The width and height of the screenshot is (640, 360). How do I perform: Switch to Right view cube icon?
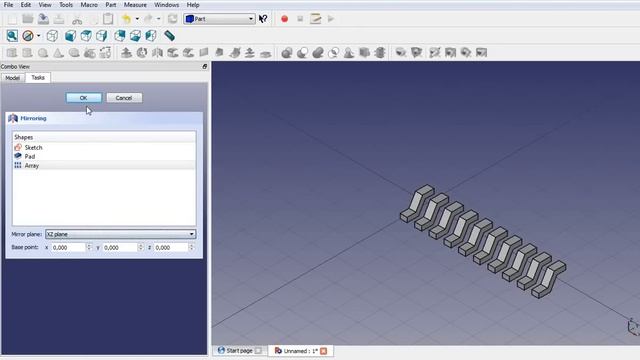tap(101, 36)
